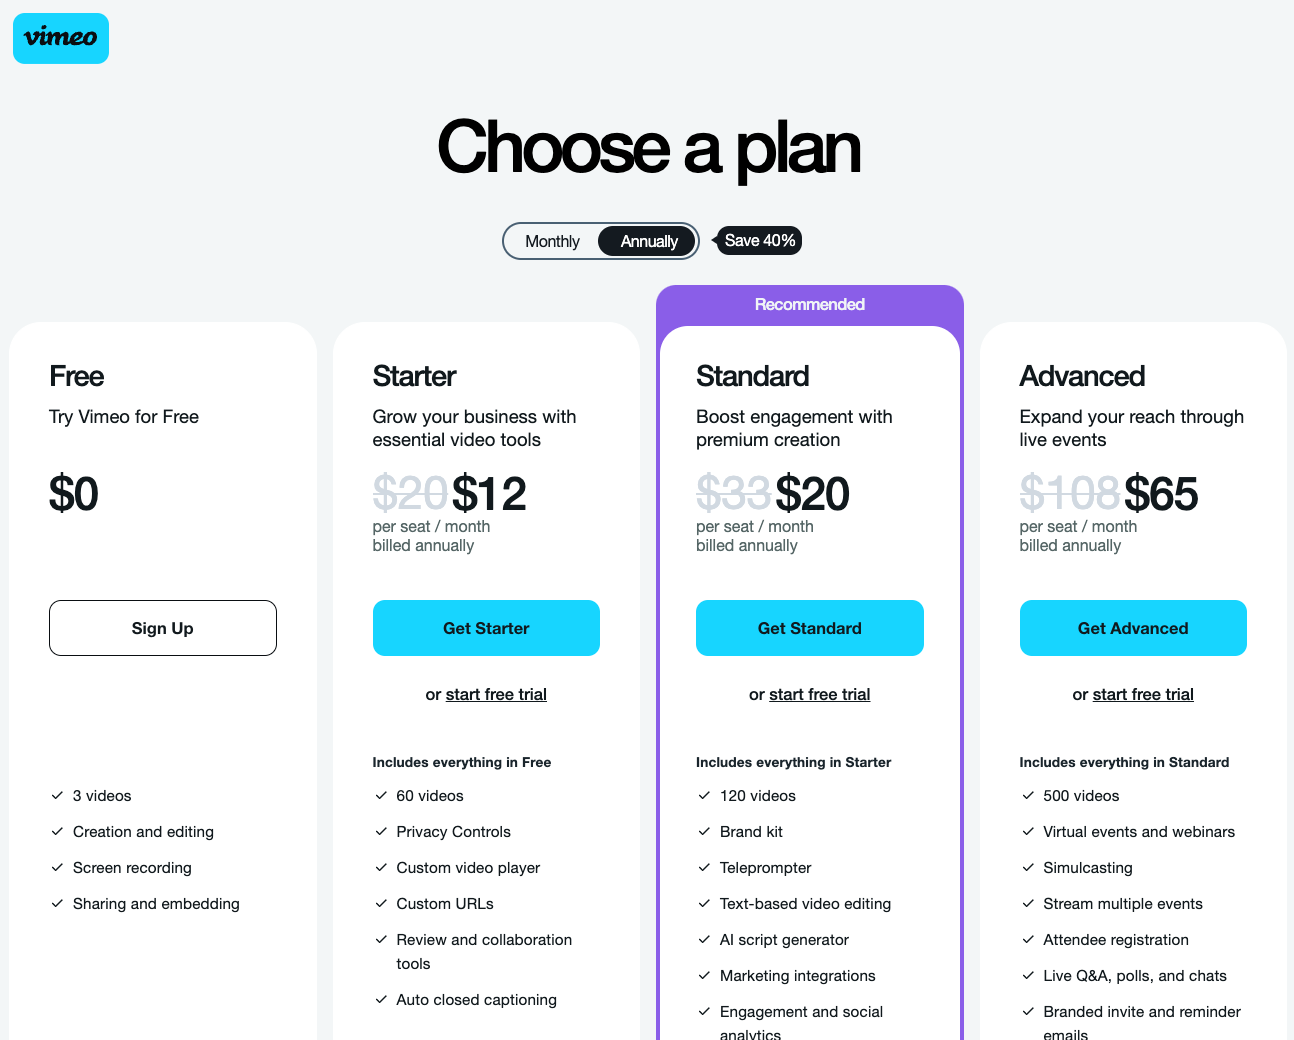Viewport: 1294px width, 1040px height.
Task: Sign Up for the Free plan
Action: click(162, 628)
